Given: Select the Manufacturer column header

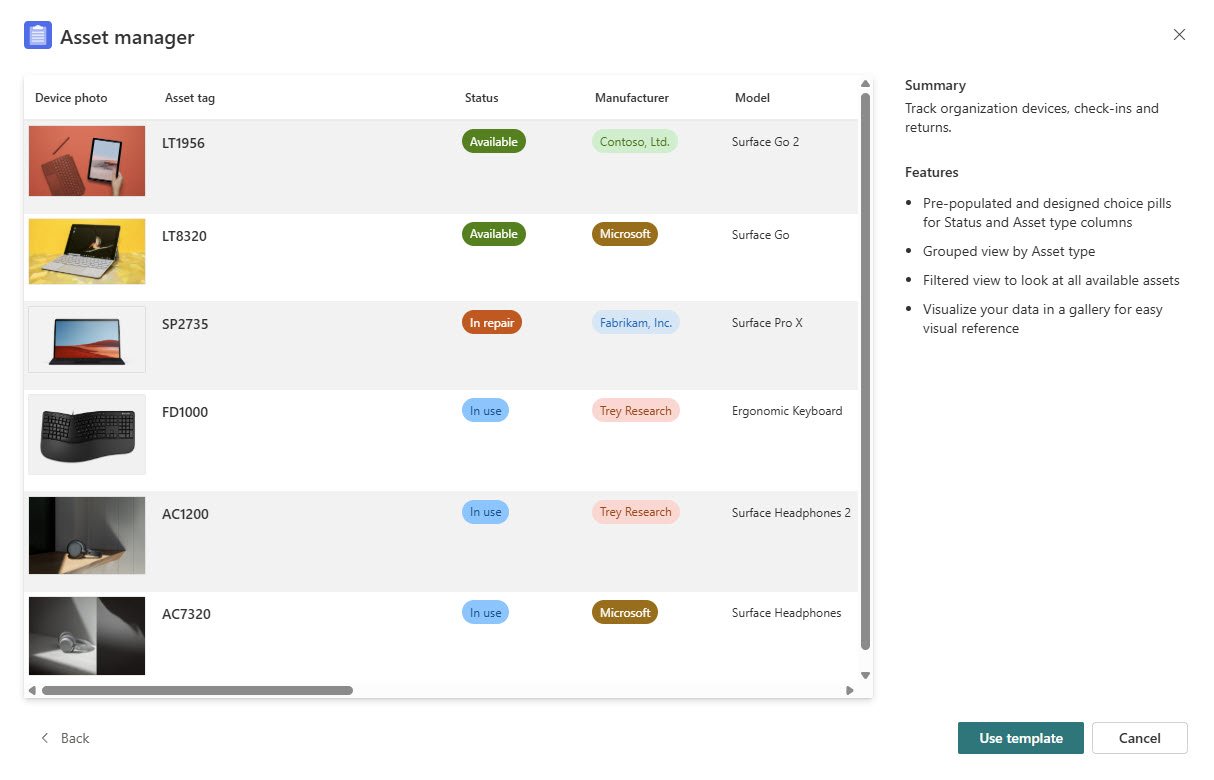Looking at the screenshot, I should [631, 98].
